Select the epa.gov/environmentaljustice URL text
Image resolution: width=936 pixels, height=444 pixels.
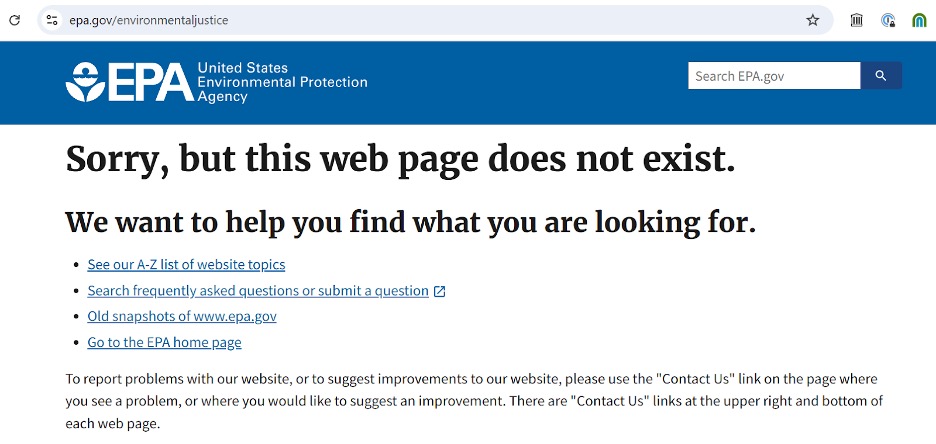pos(149,20)
